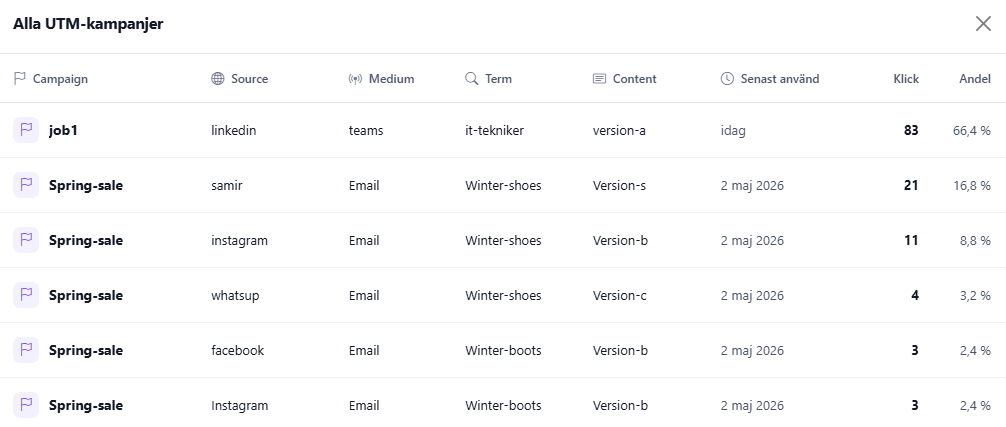Click the version-a content cell

[619, 131]
